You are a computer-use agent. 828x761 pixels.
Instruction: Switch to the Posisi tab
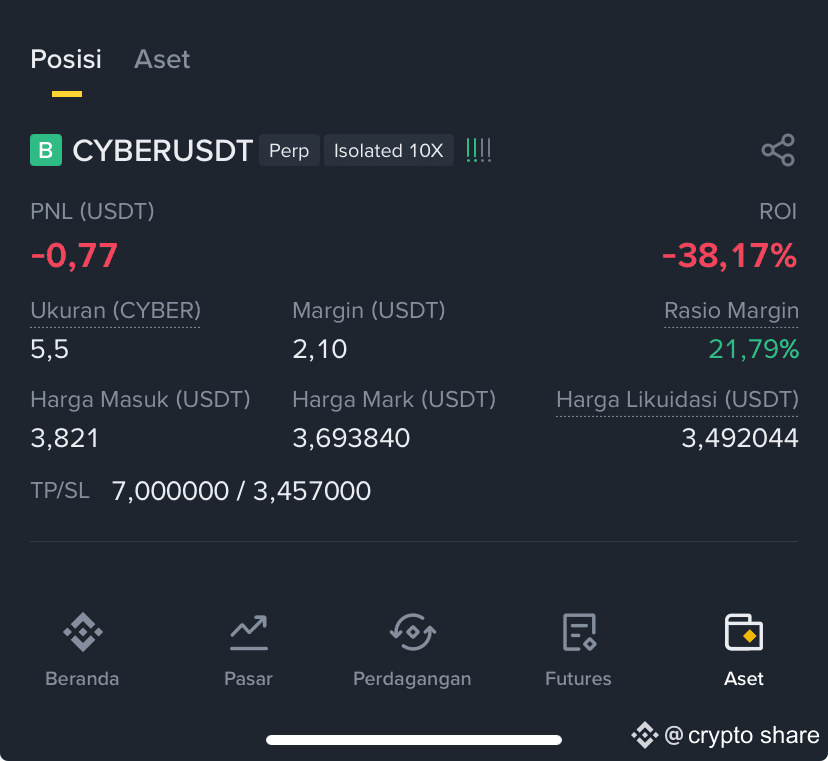pos(66,59)
